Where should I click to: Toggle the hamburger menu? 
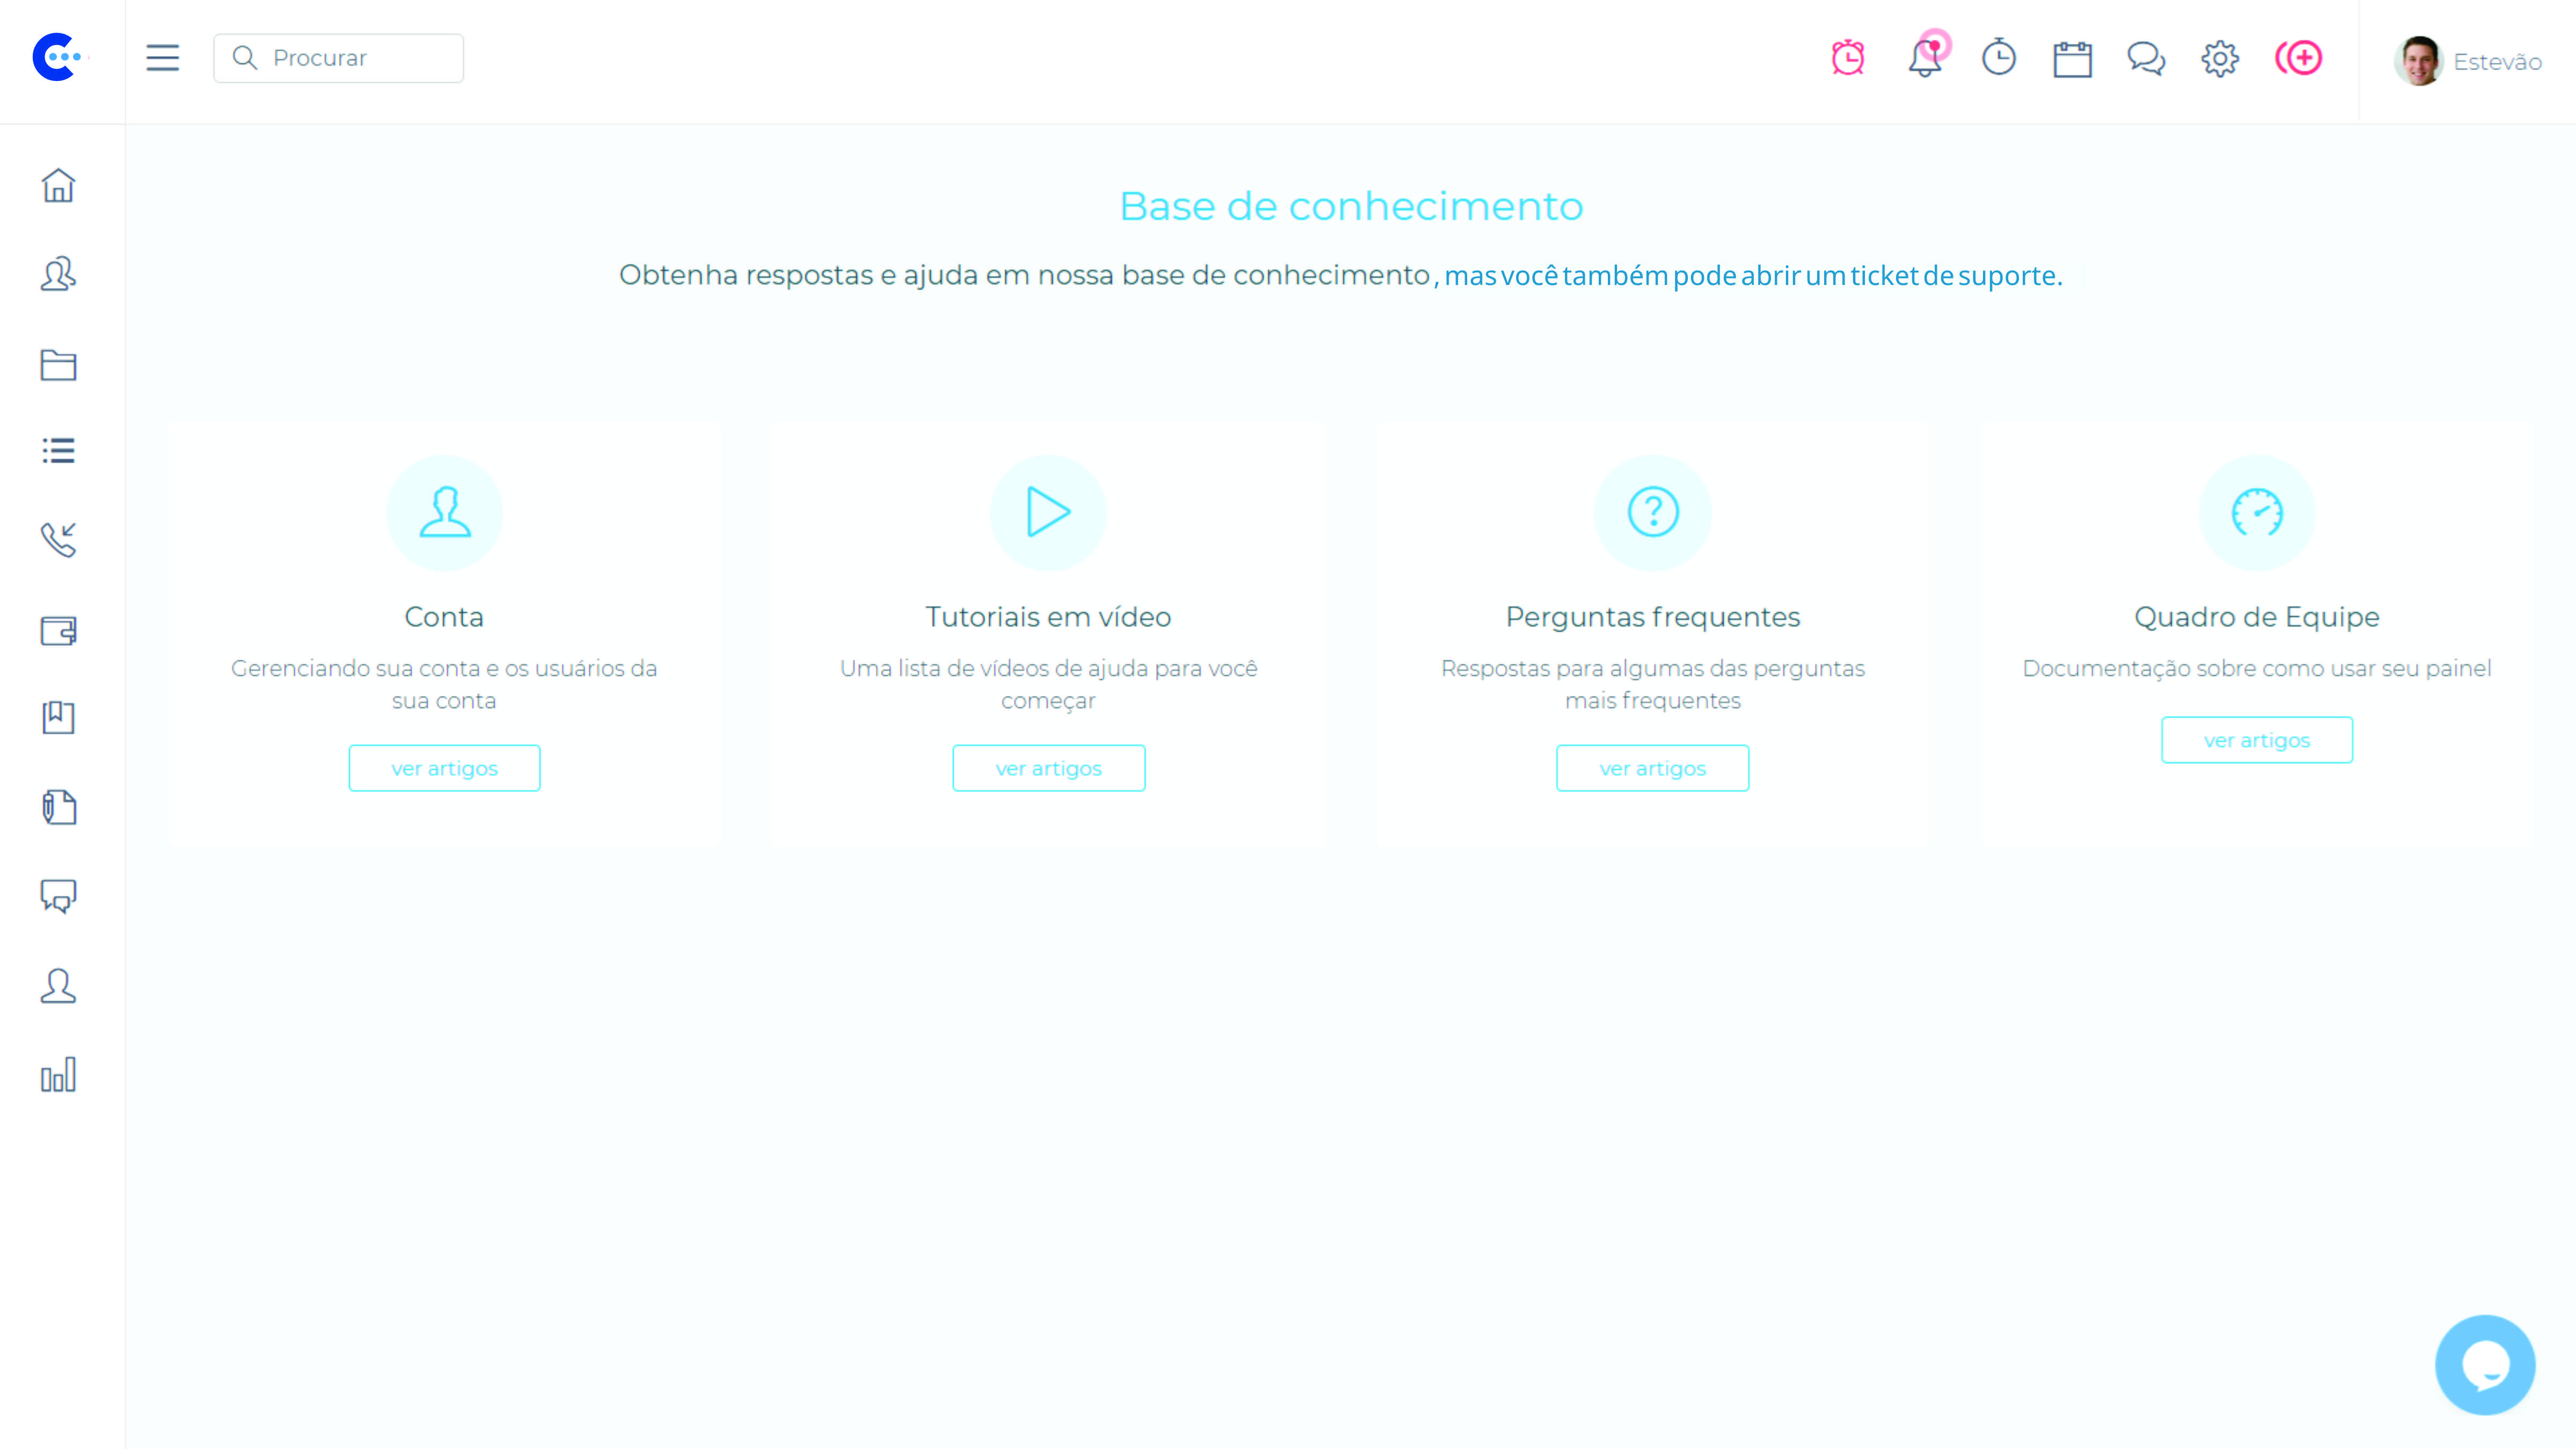tap(162, 58)
